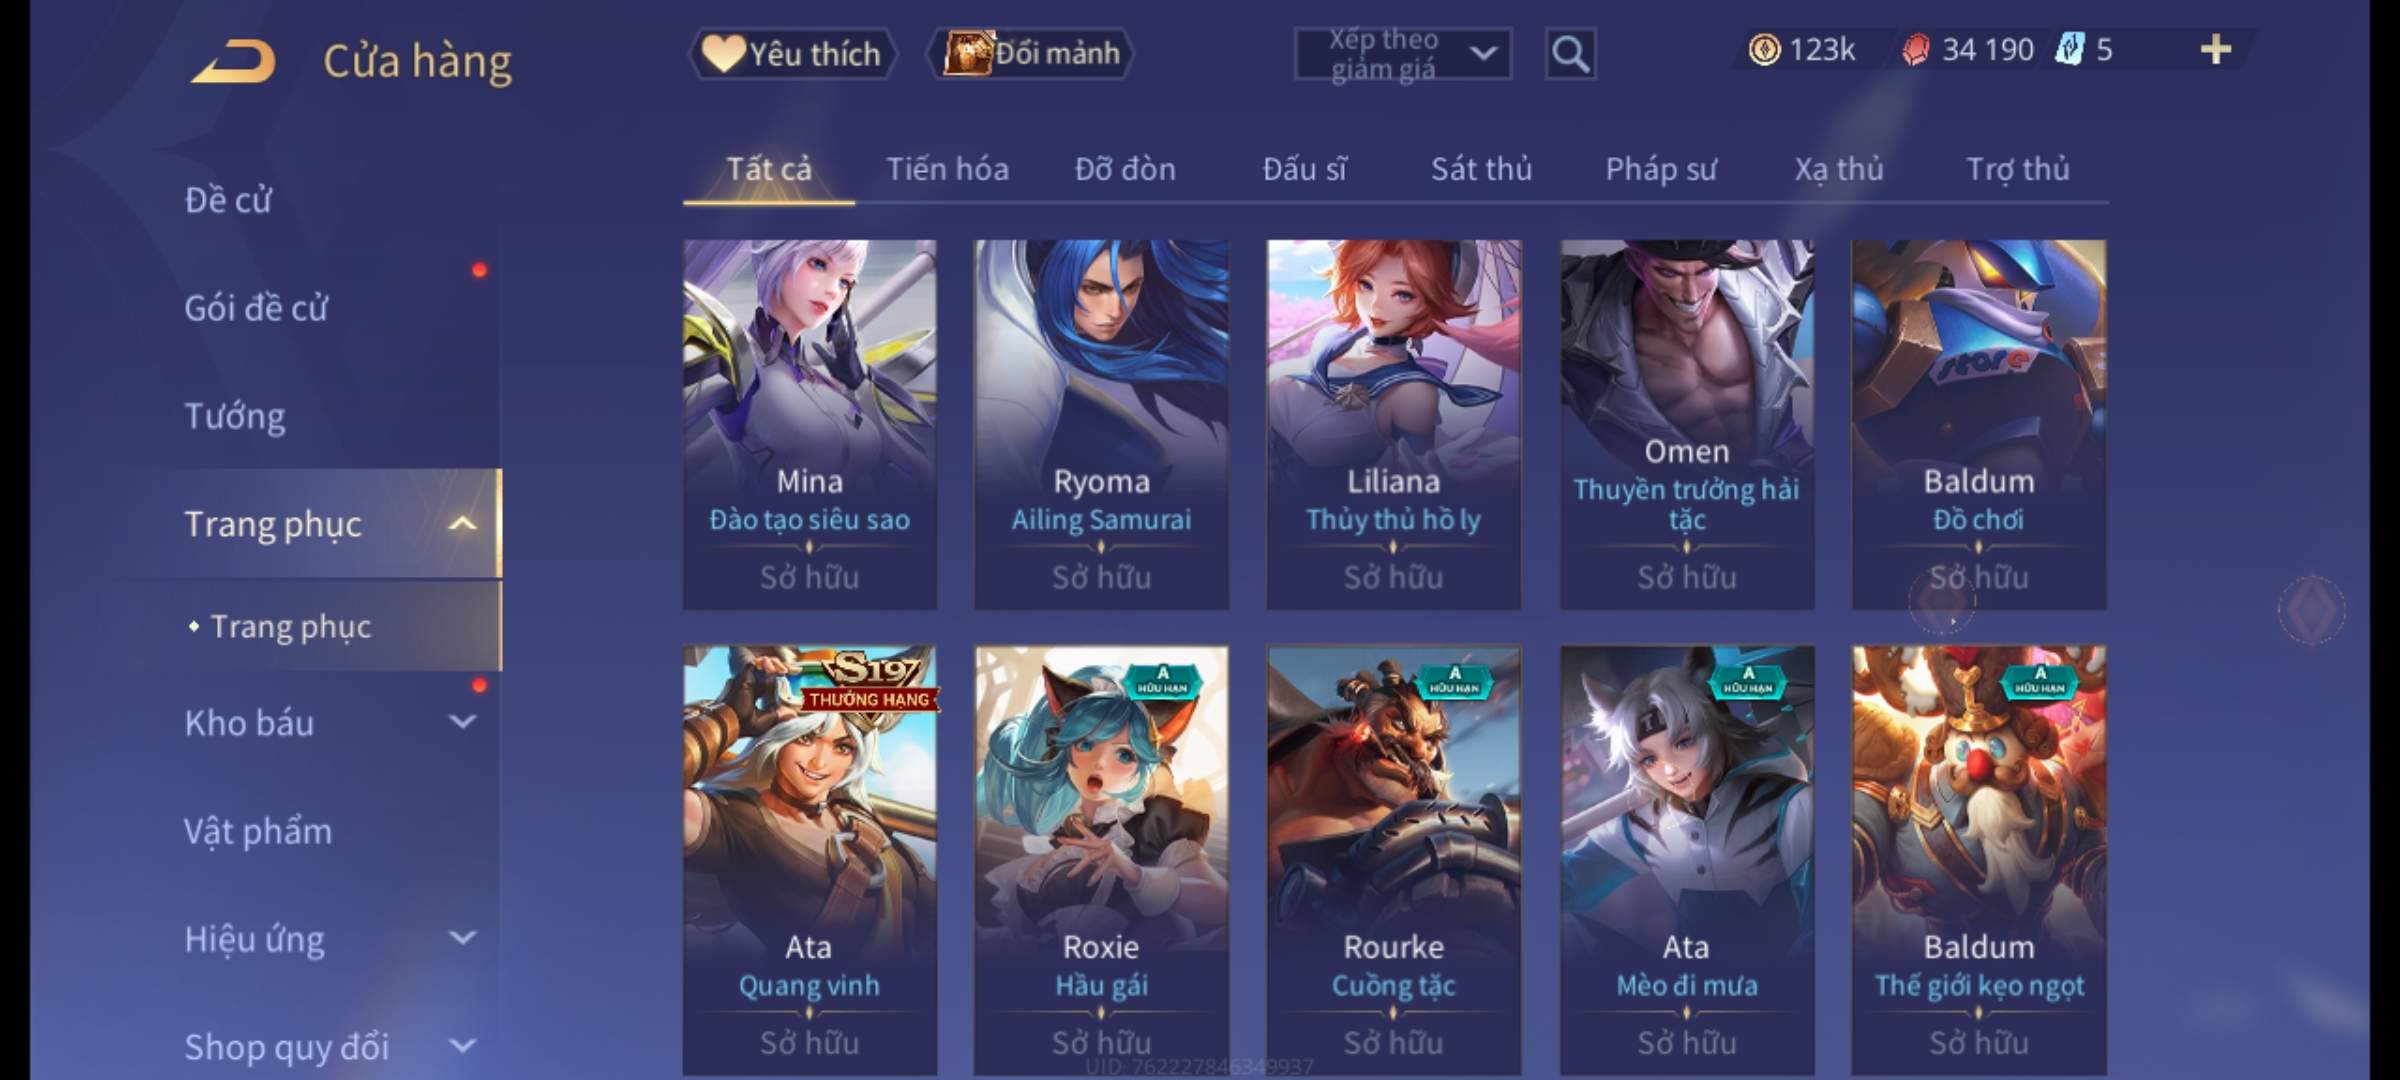
Task: Switch to the Sát thủ tab
Action: pos(1481,169)
